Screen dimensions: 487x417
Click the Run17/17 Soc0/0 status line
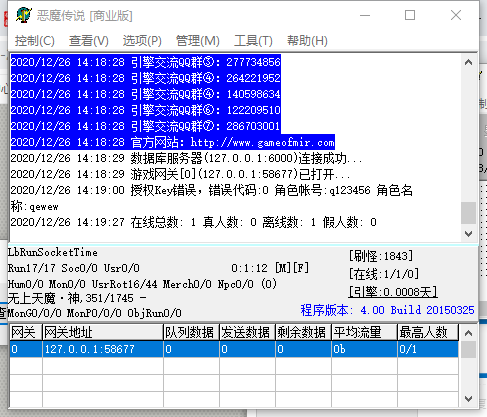pos(74,268)
